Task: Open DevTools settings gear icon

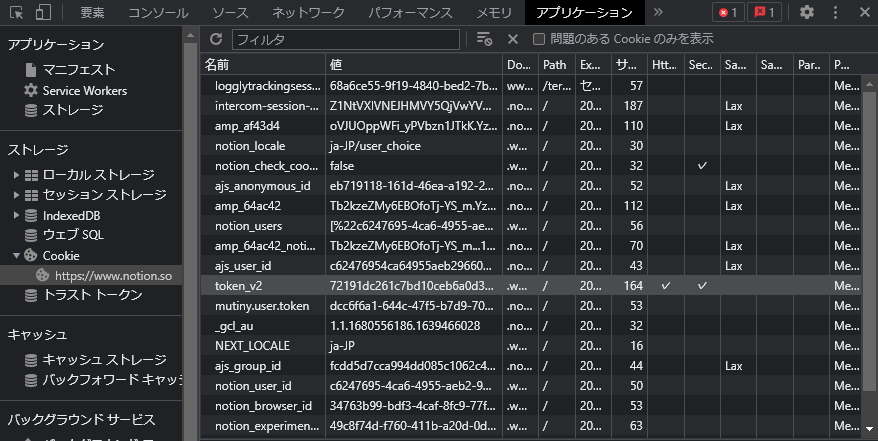Action: pyautogui.click(x=806, y=12)
